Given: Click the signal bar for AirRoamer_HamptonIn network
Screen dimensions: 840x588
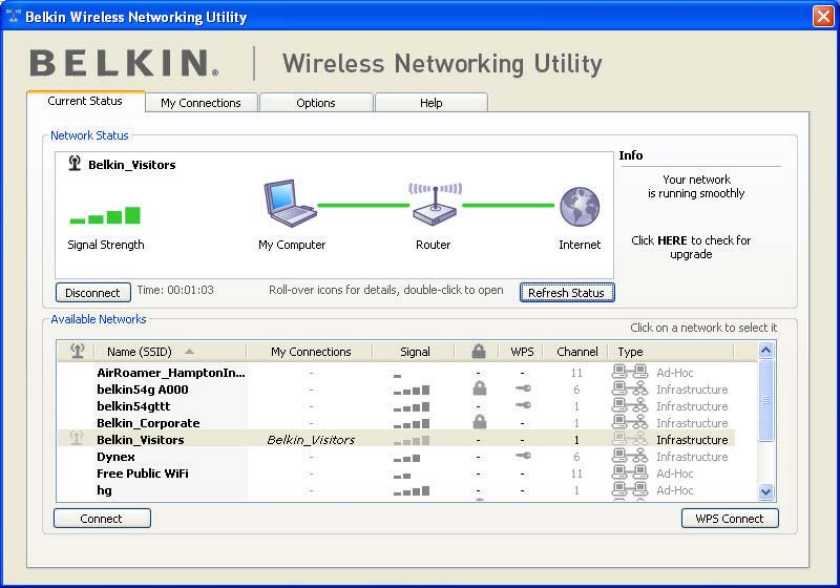Looking at the screenshot, I should [397, 376].
